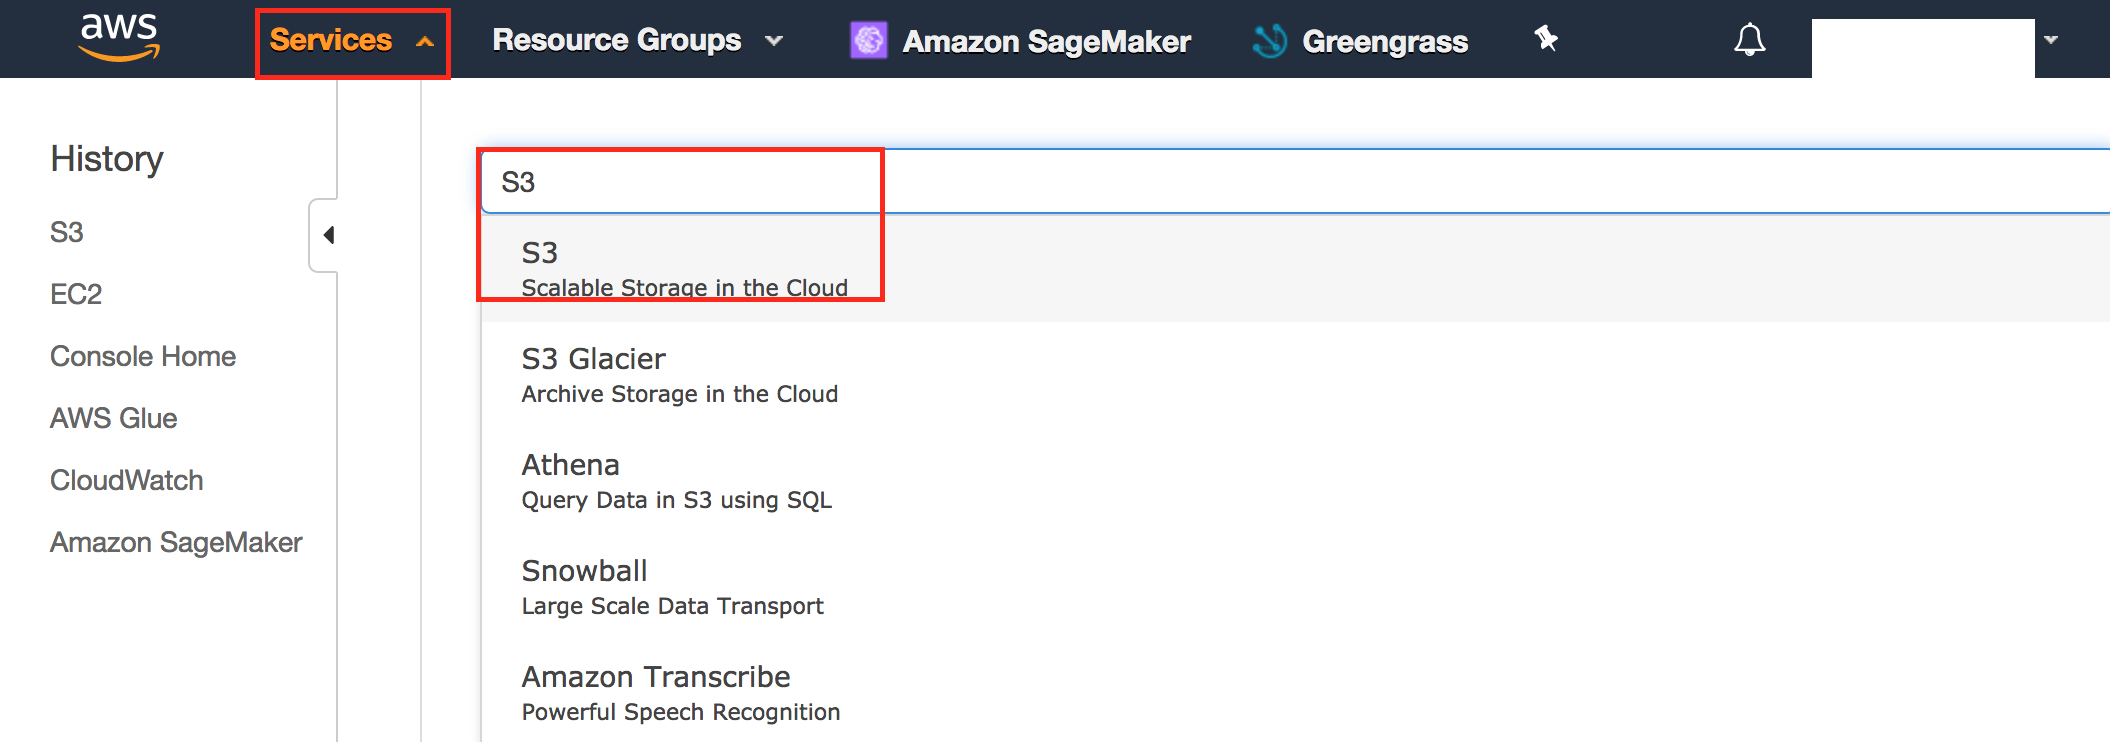Image resolution: width=2110 pixels, height=742 pixels.
Task: Open the account menu dropdown arrow
Action: tap(2051, 40)
